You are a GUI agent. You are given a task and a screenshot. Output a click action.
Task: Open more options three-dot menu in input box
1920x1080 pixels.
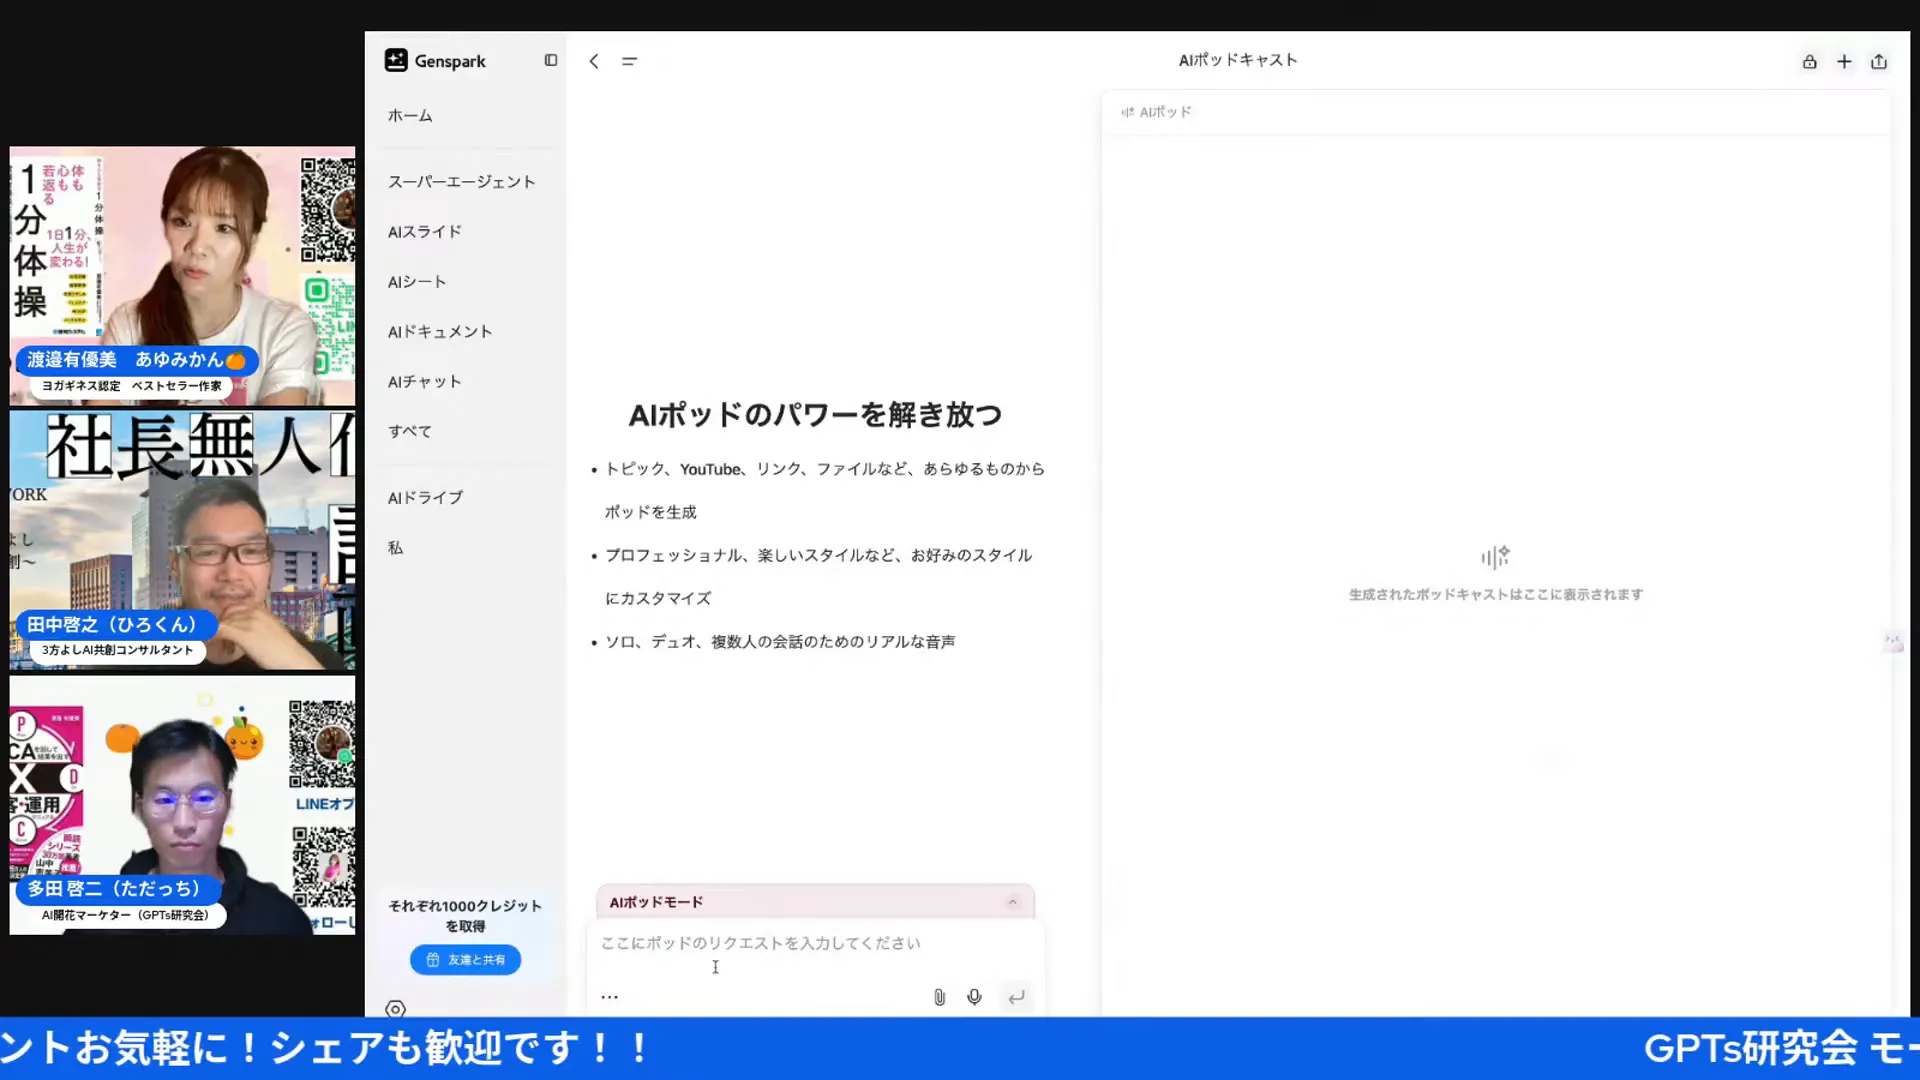(x=609, y=997)
